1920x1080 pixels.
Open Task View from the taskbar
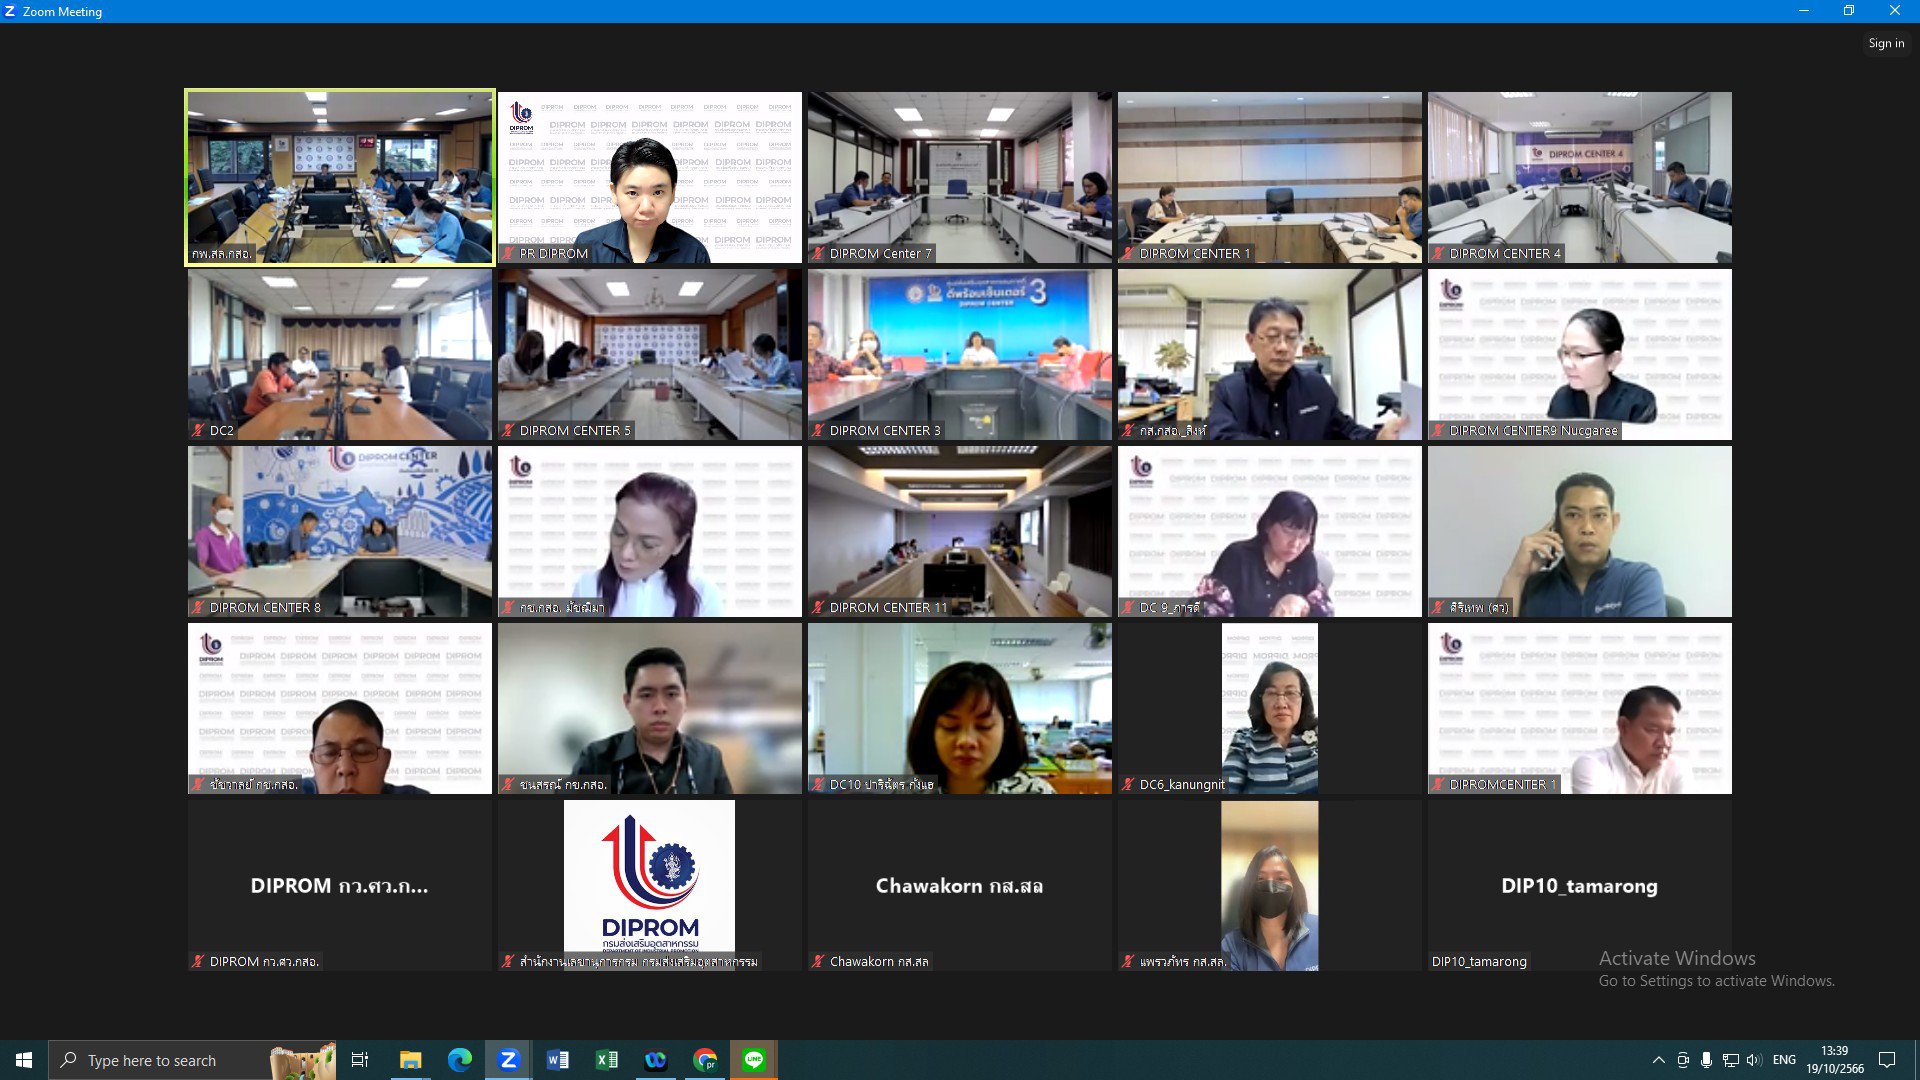[x=360, y=1060]
